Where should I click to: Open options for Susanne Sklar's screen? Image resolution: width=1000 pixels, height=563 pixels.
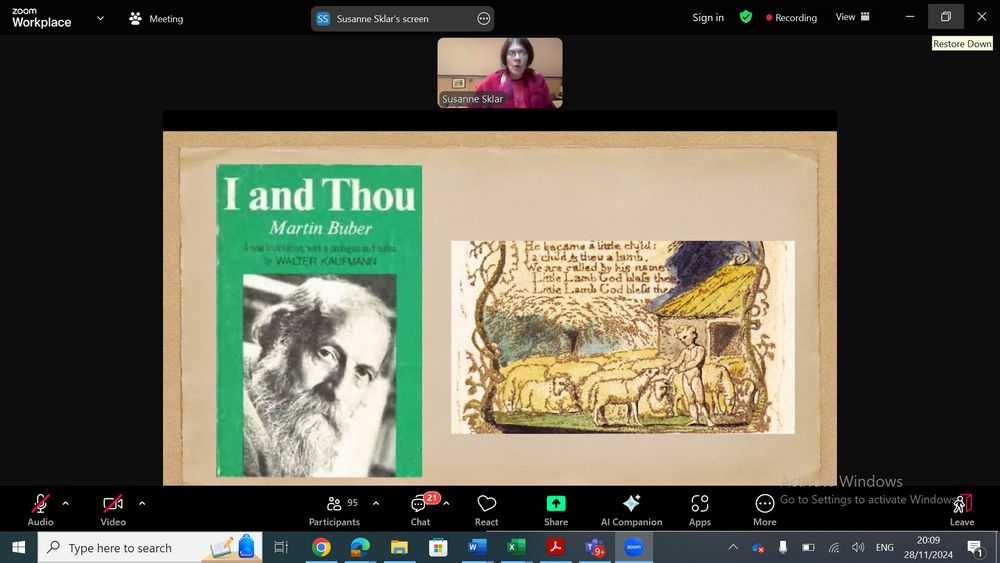click(483, 18)
